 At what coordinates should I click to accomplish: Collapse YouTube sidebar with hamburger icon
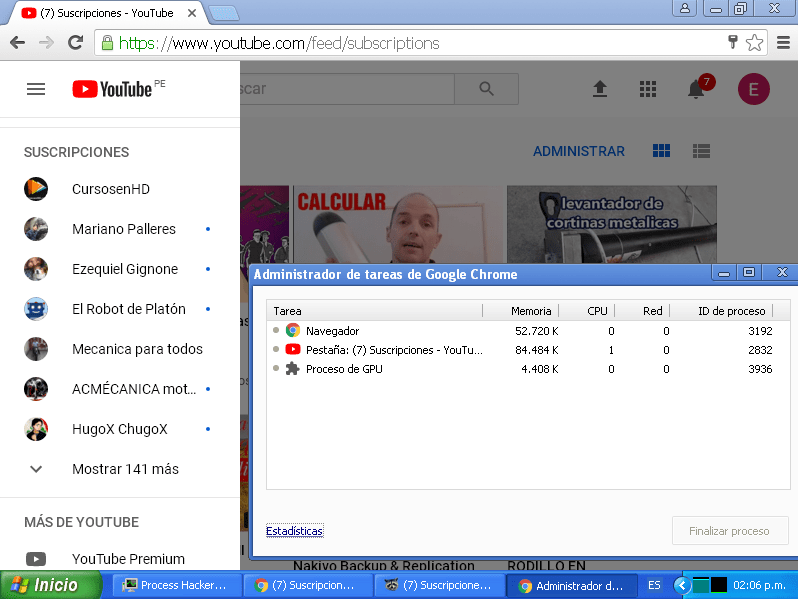(x=36, y=89)
